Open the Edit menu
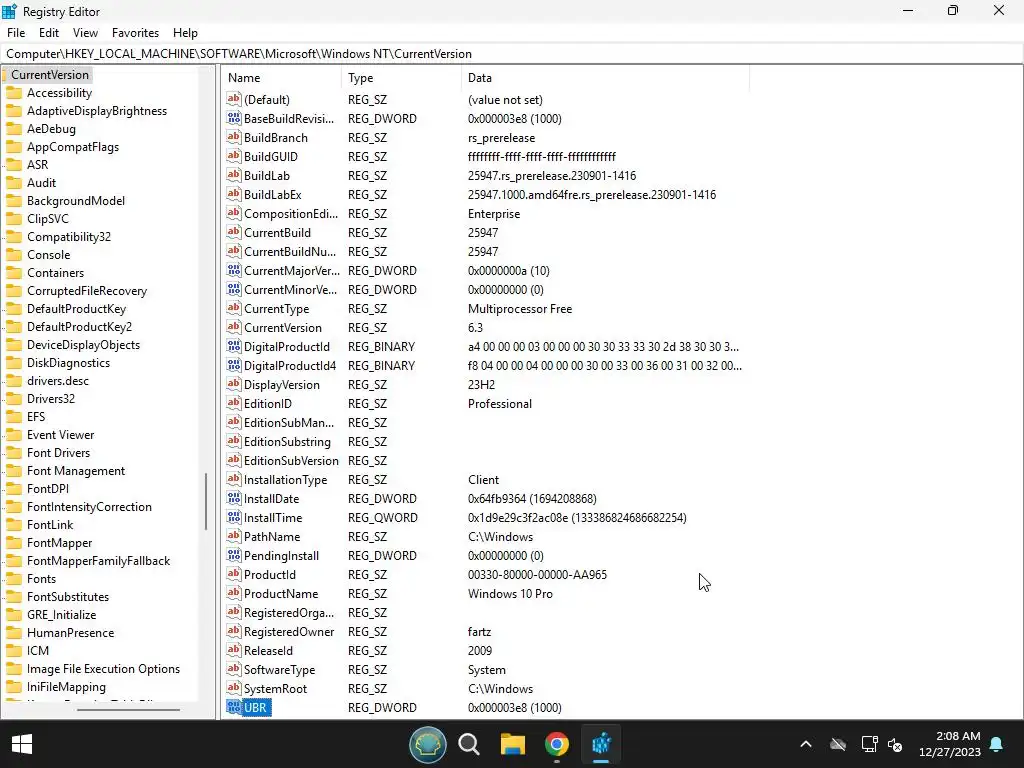Image resolution: width=1024 pixels, height=768 pixels. (x=49, y=33)
